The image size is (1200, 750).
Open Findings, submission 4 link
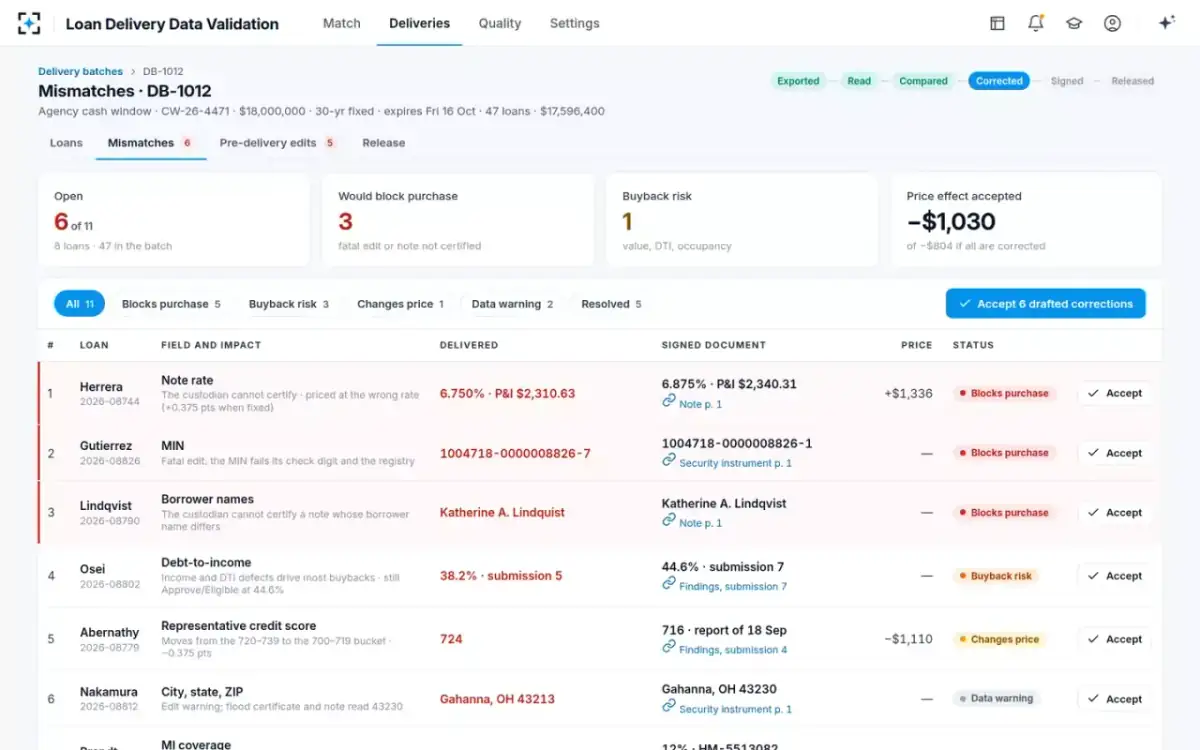[x=733, y=650]
